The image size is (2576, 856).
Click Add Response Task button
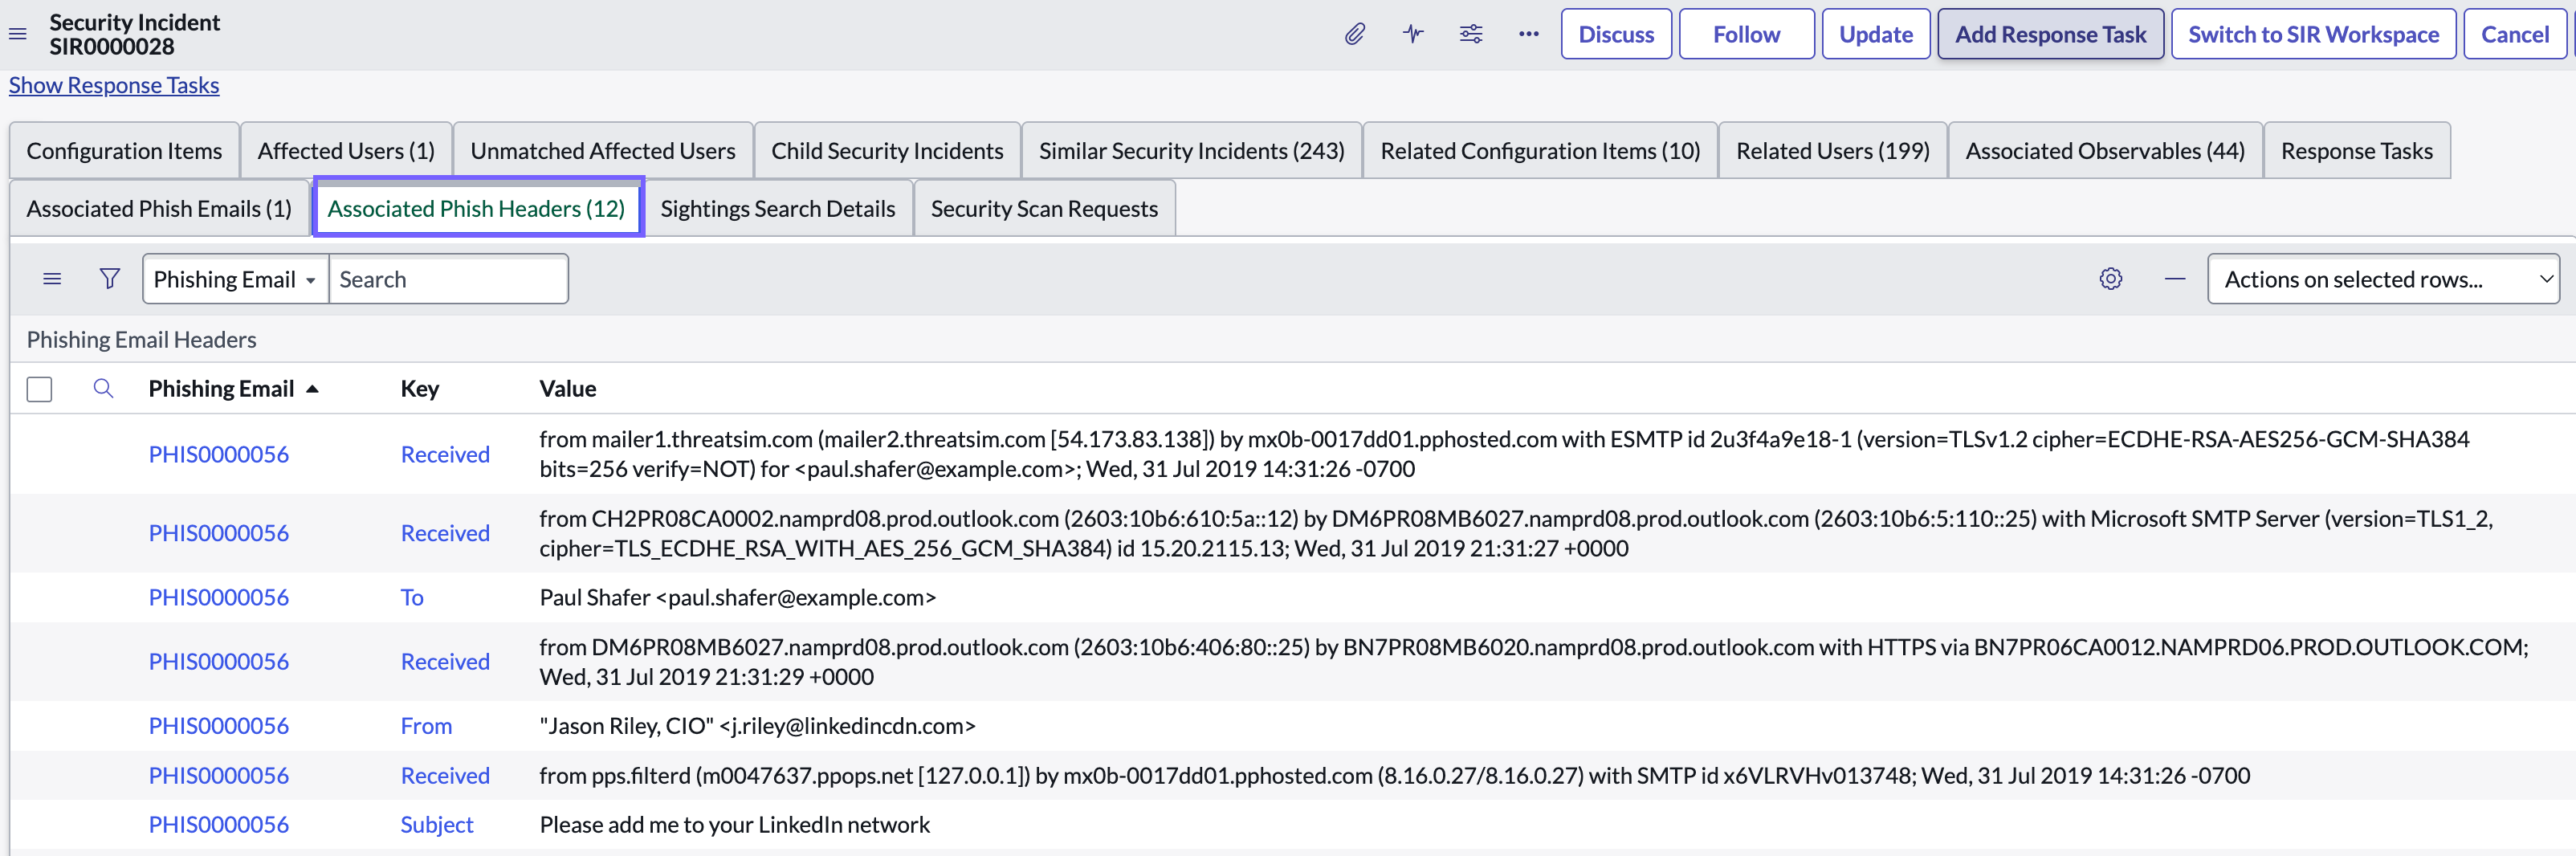2050,35
